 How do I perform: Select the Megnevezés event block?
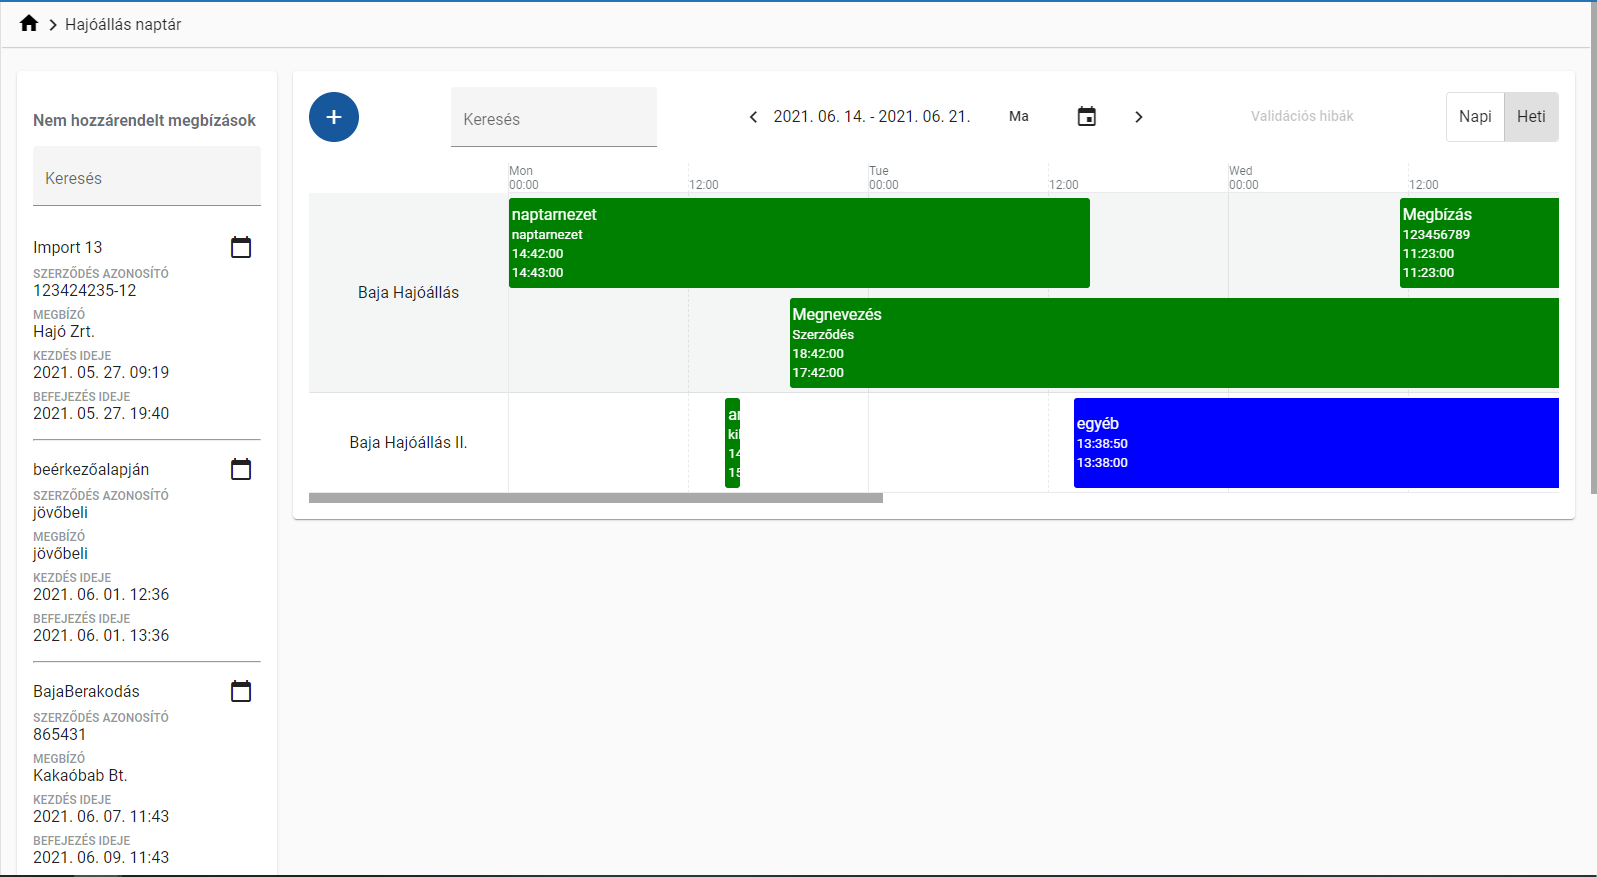pyautogui.click(x=1173, y=343)
